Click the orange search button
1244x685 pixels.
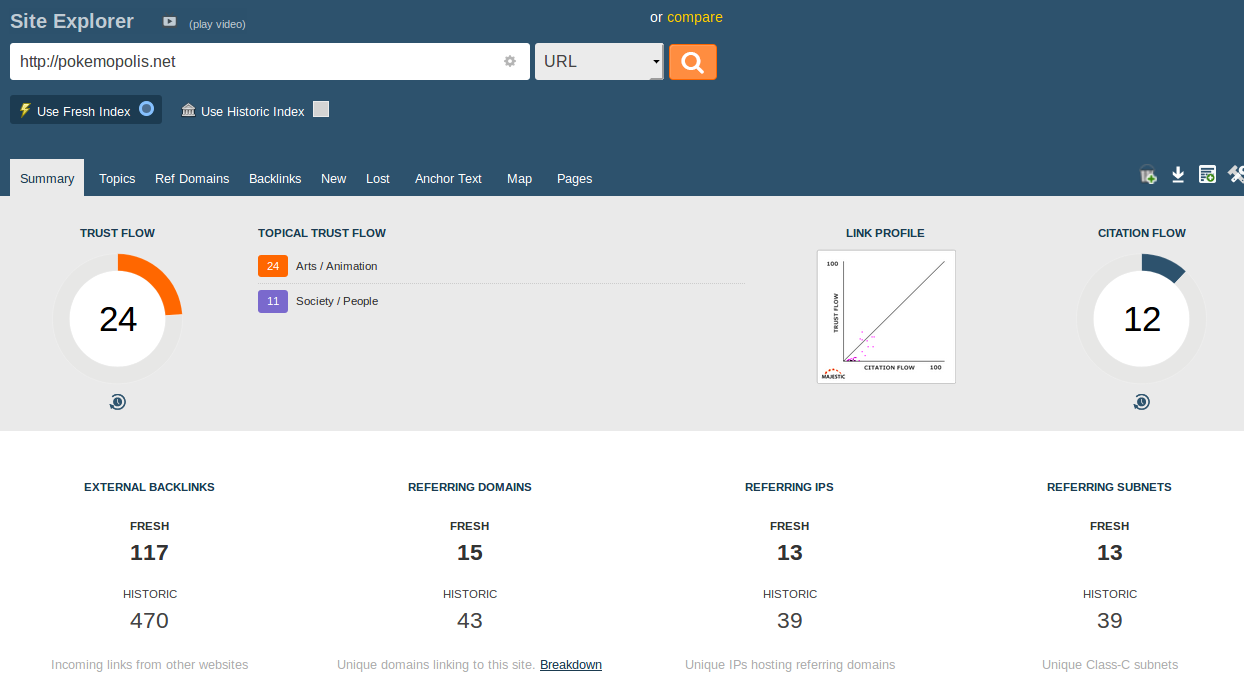[x=692, y=62]
